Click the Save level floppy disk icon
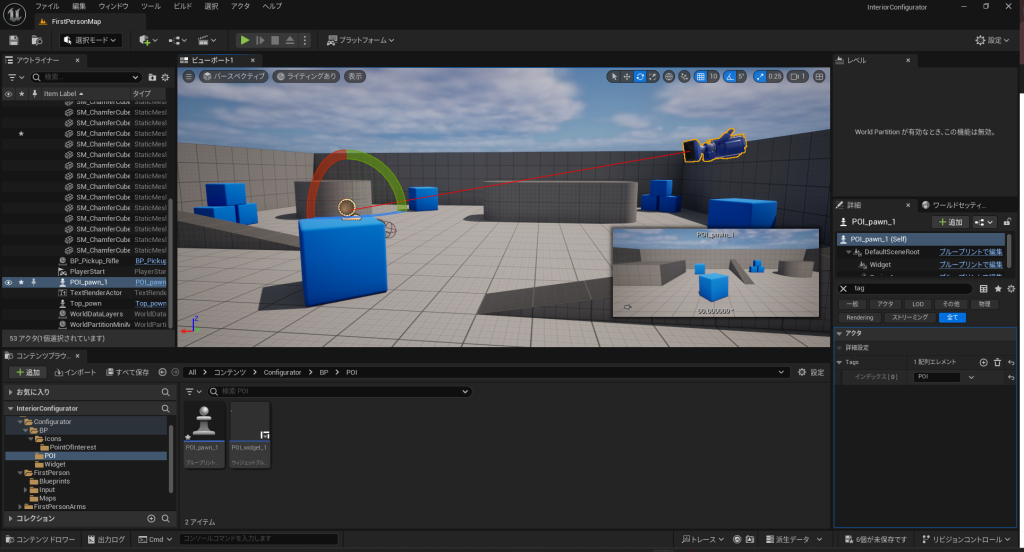The width and height of the screenshot is (1024, 552). (14, 40)
